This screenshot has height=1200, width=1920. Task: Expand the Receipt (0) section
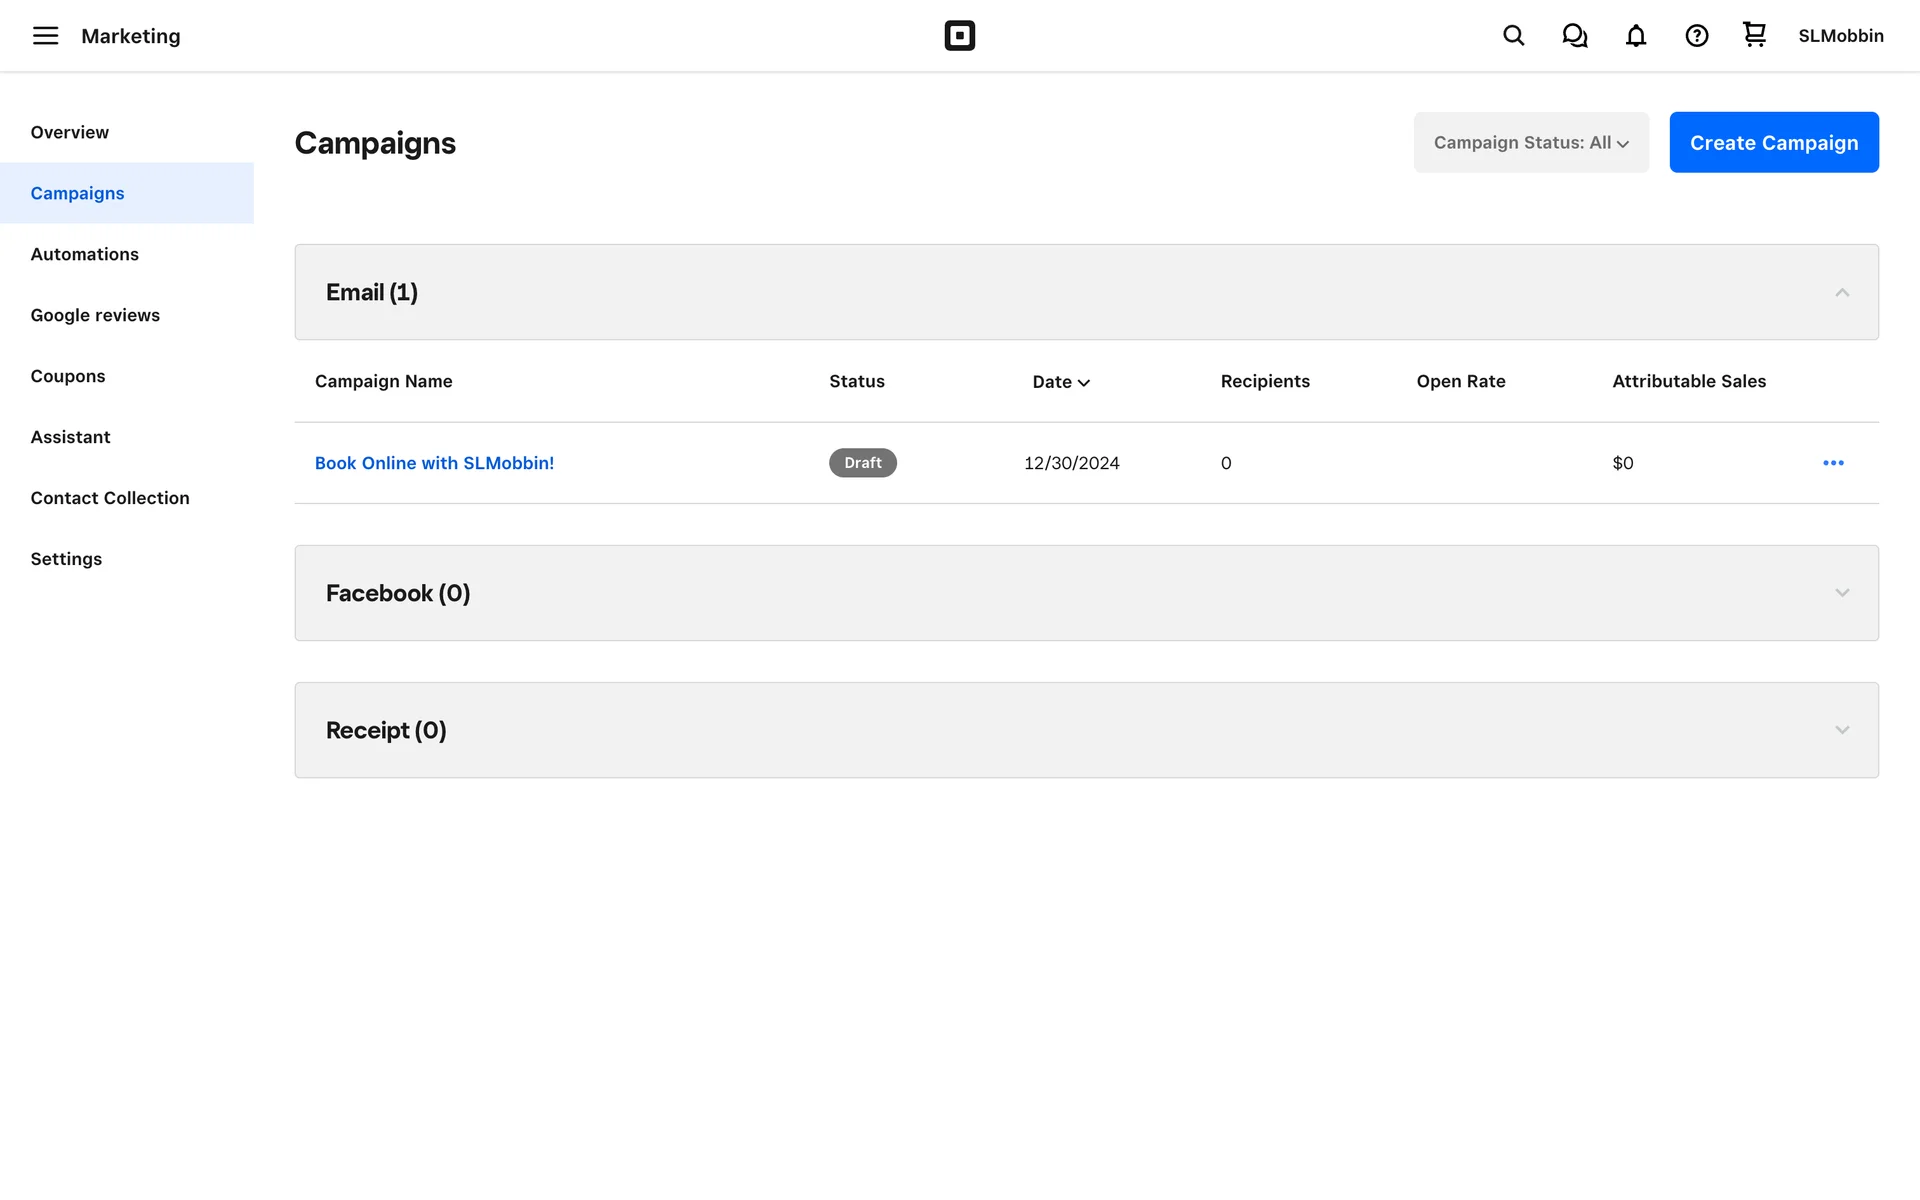tap(1841, 730)
